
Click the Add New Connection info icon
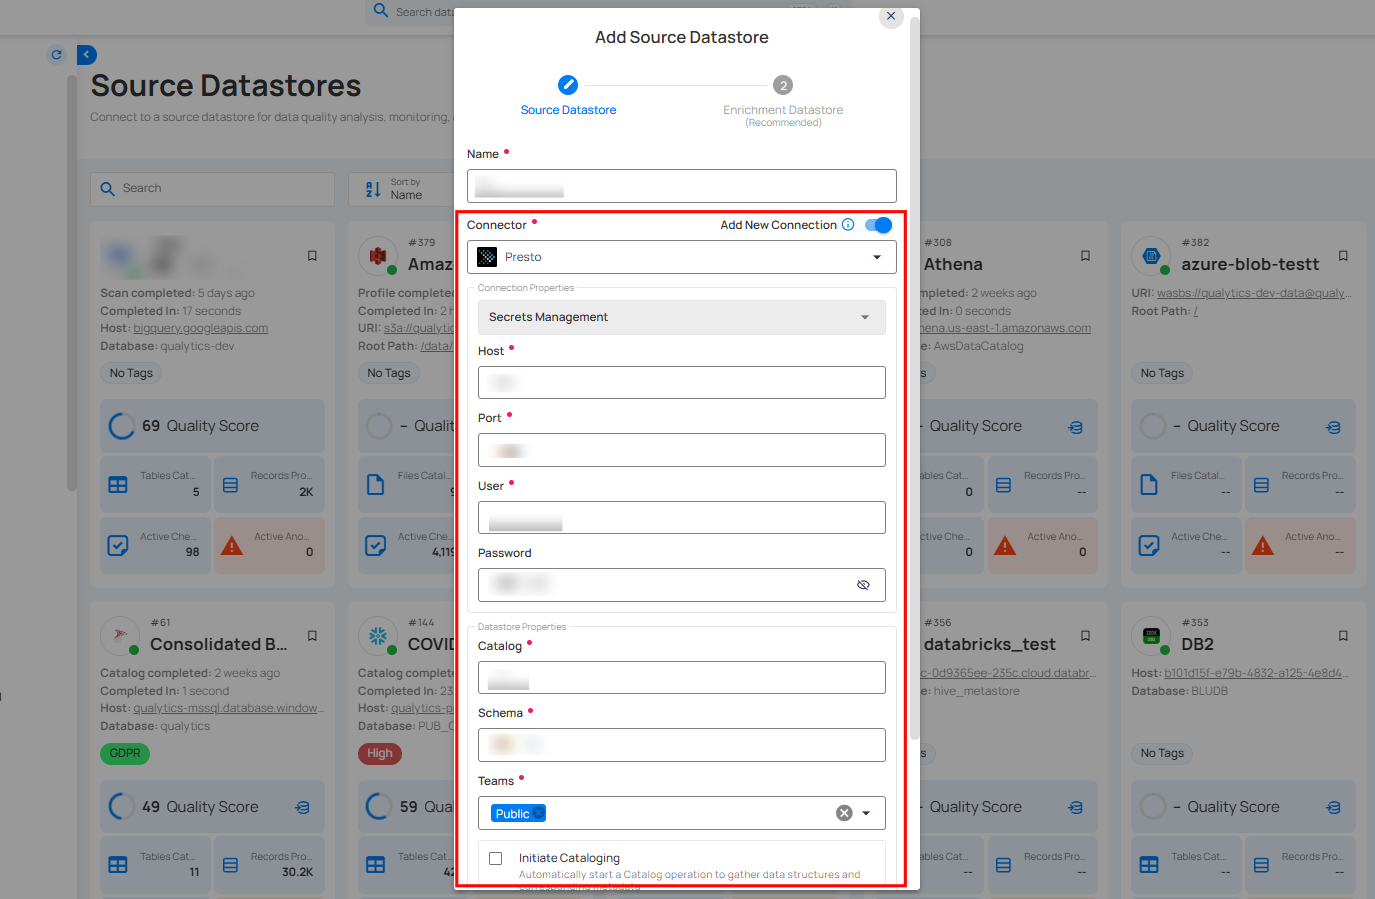coord(848,225)
